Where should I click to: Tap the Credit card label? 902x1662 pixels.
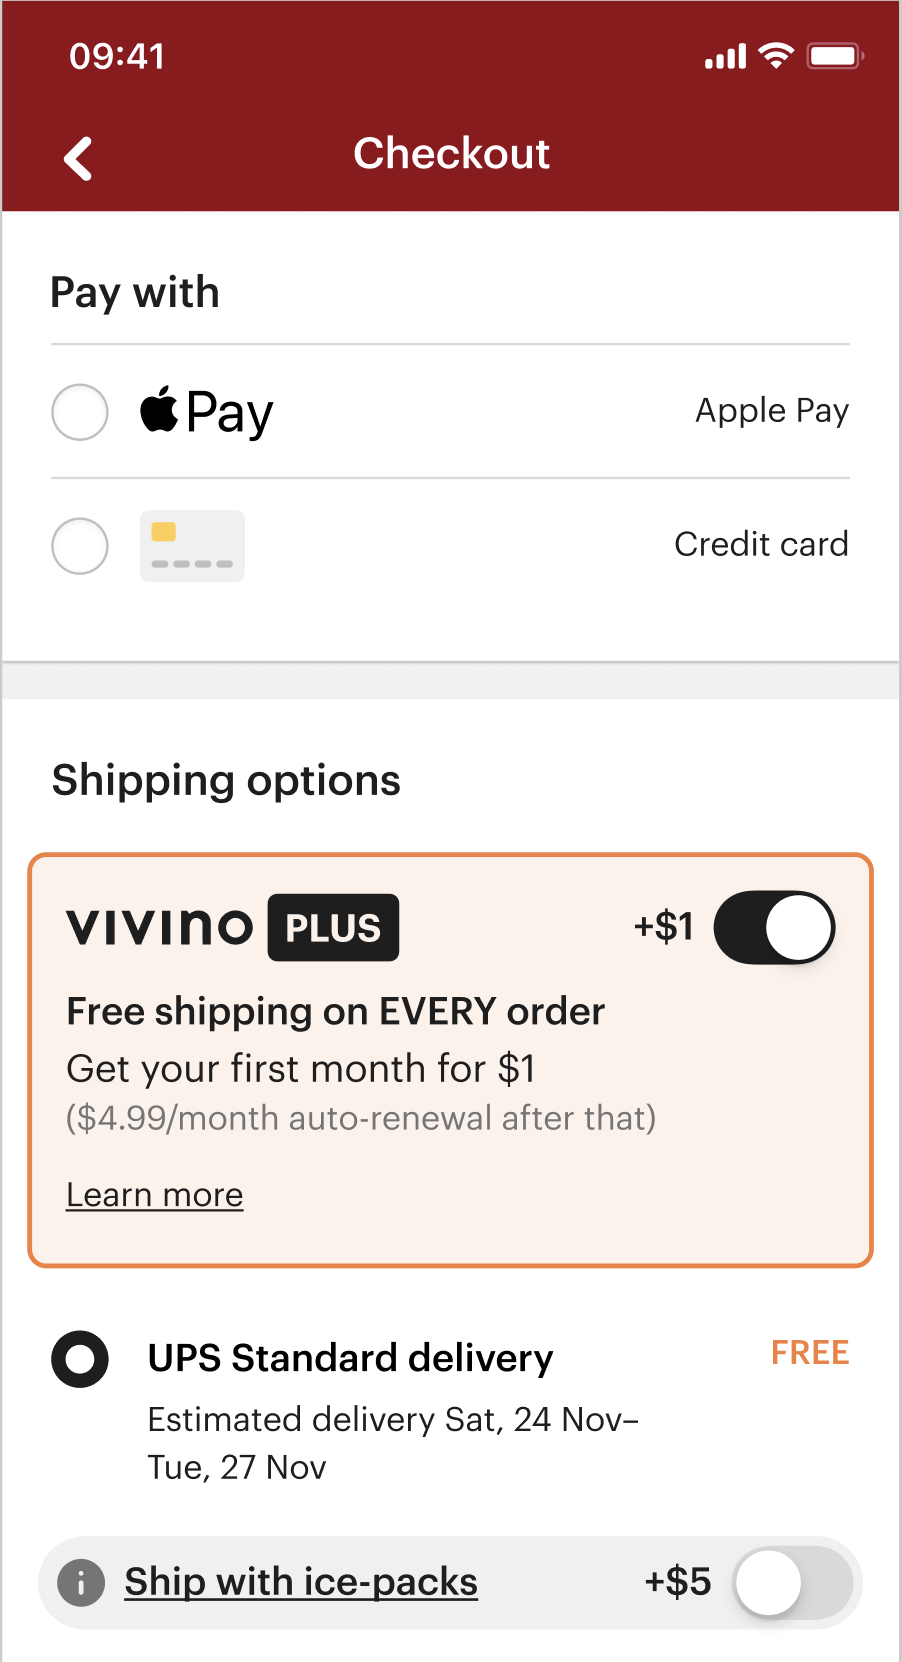(x=761, y=544)
